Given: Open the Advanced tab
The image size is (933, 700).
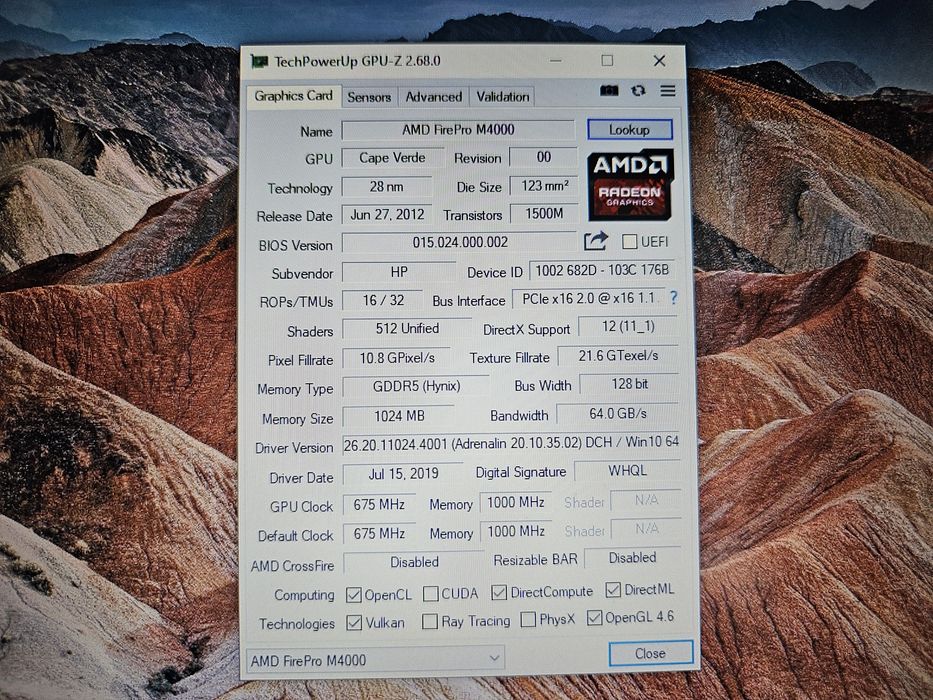Looking at the screenshot, I should 434,97.
